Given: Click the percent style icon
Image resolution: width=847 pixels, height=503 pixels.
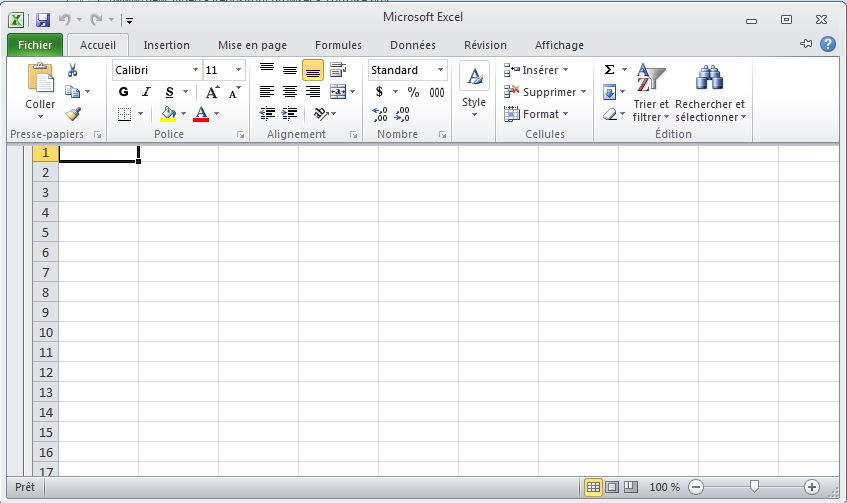Looking at the screenshot, I should 413,92.
